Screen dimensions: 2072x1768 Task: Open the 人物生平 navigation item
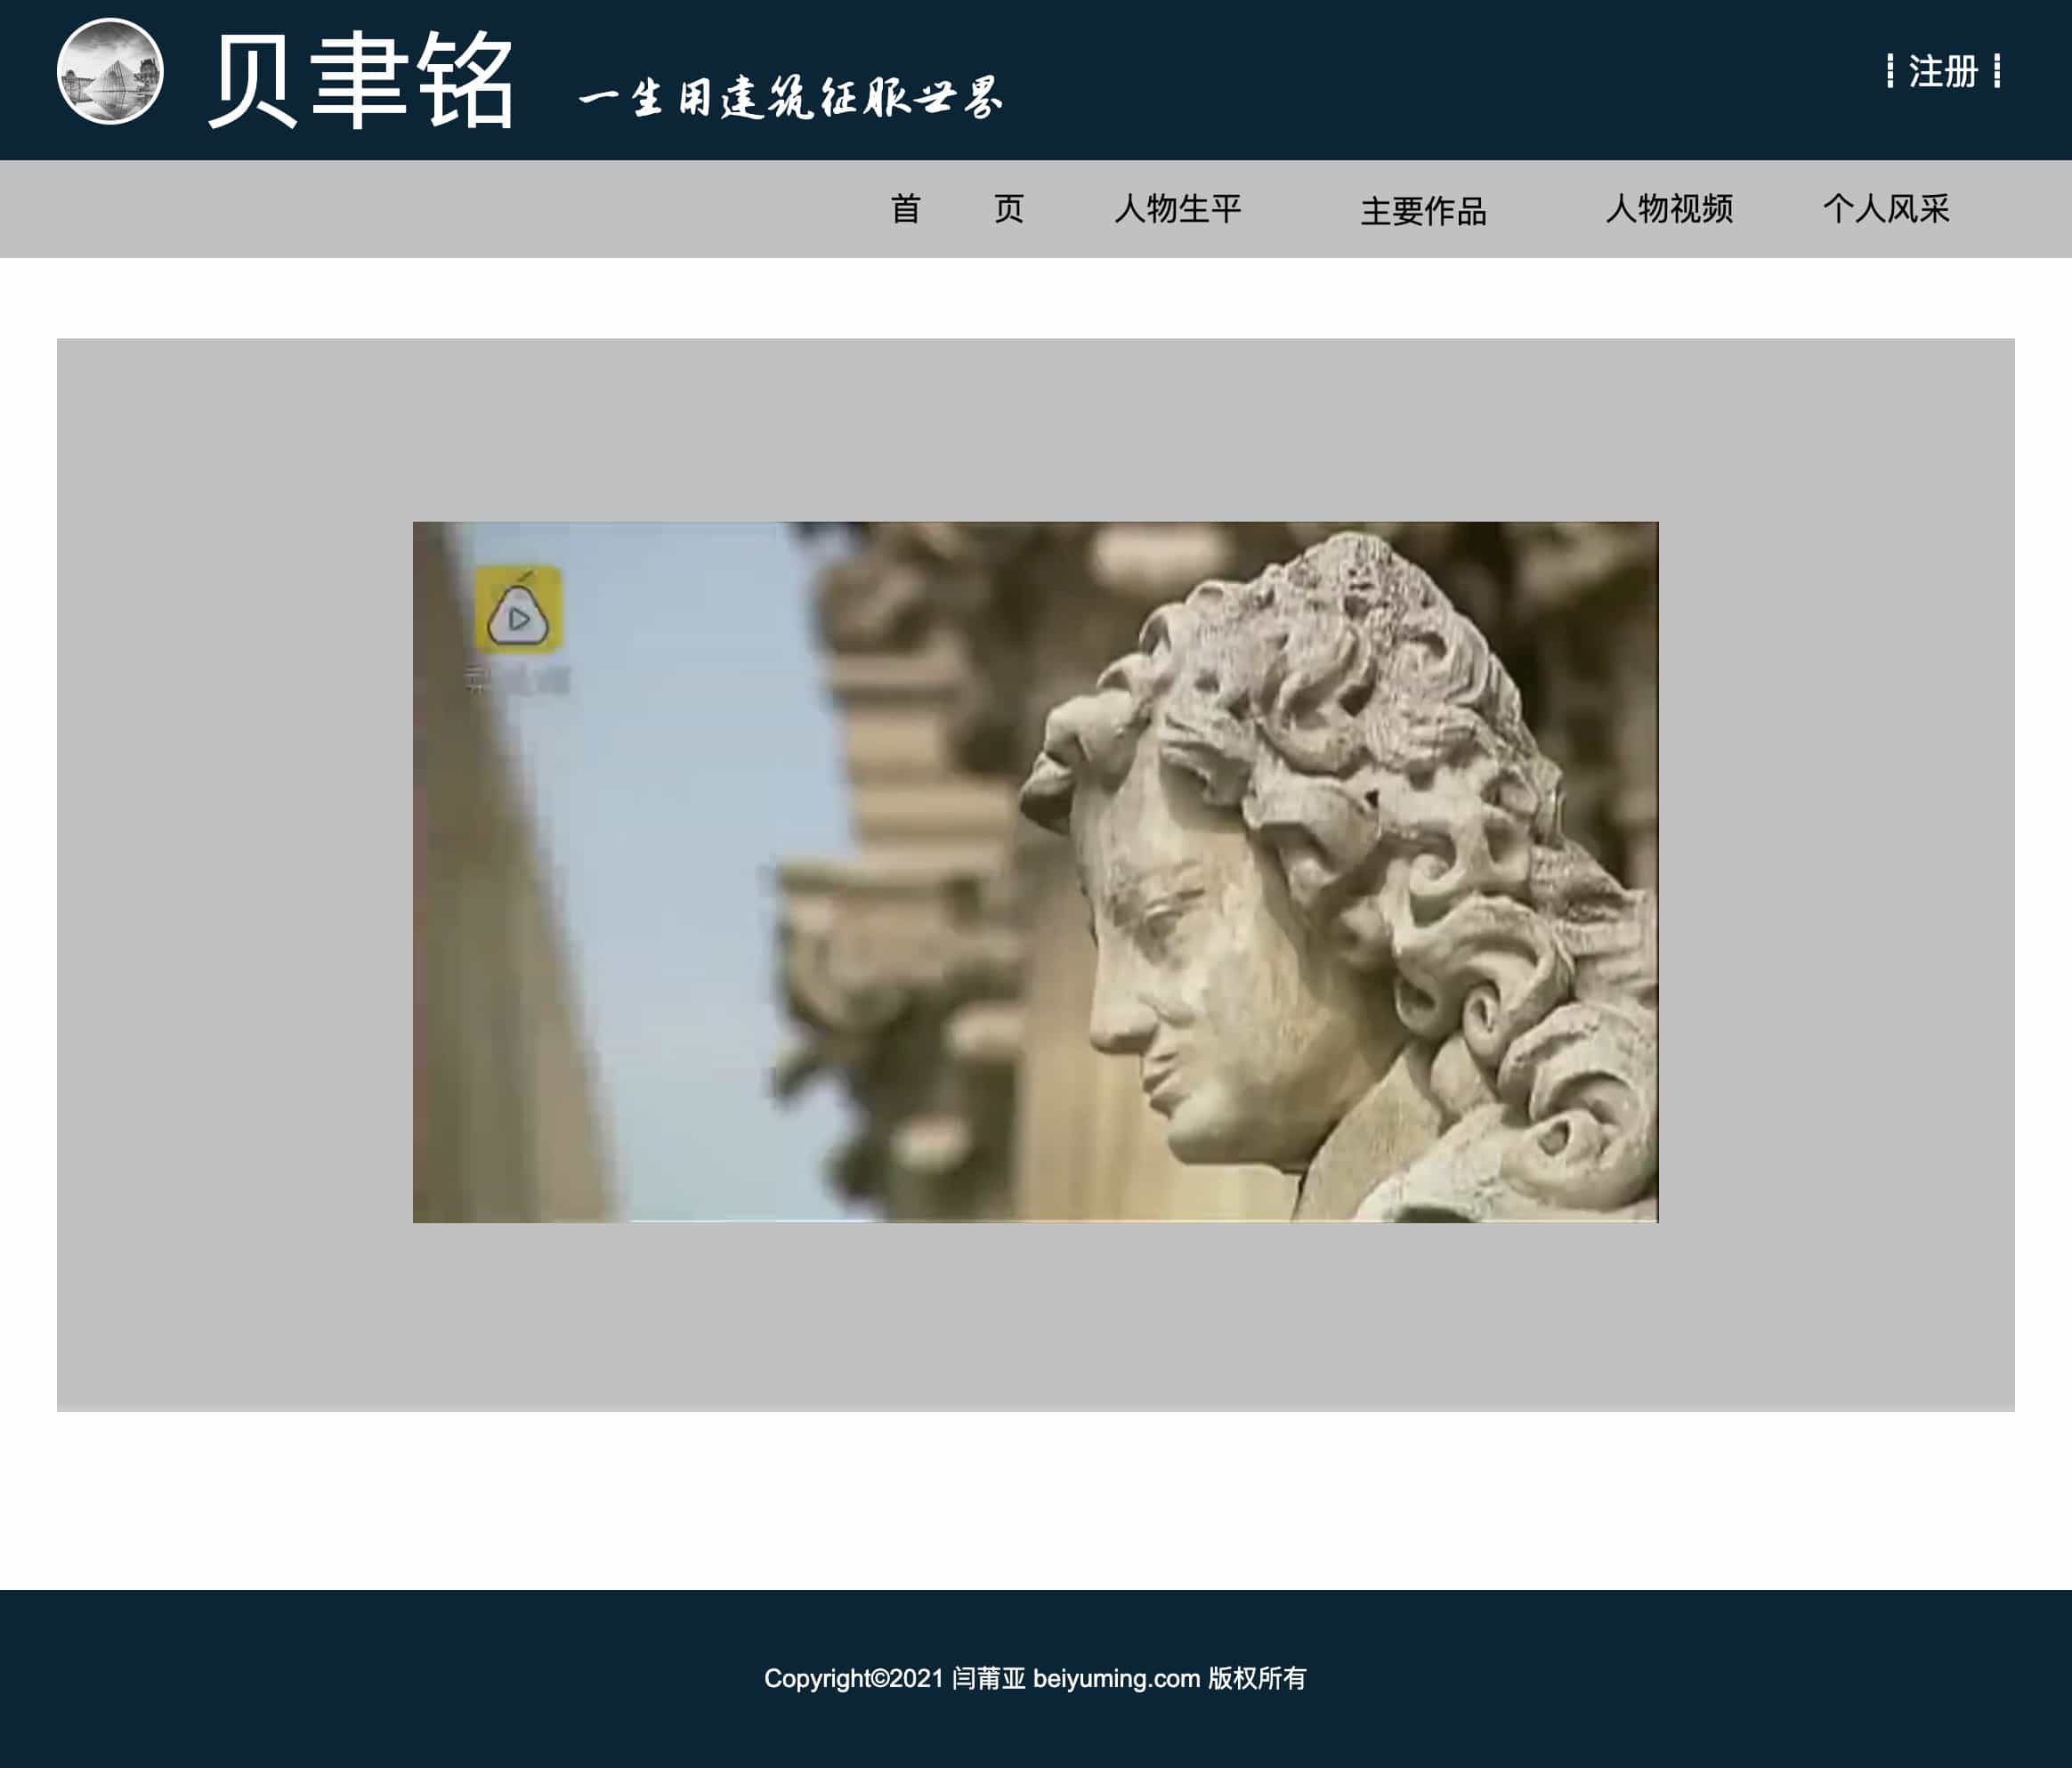(x=1177, y=209)
